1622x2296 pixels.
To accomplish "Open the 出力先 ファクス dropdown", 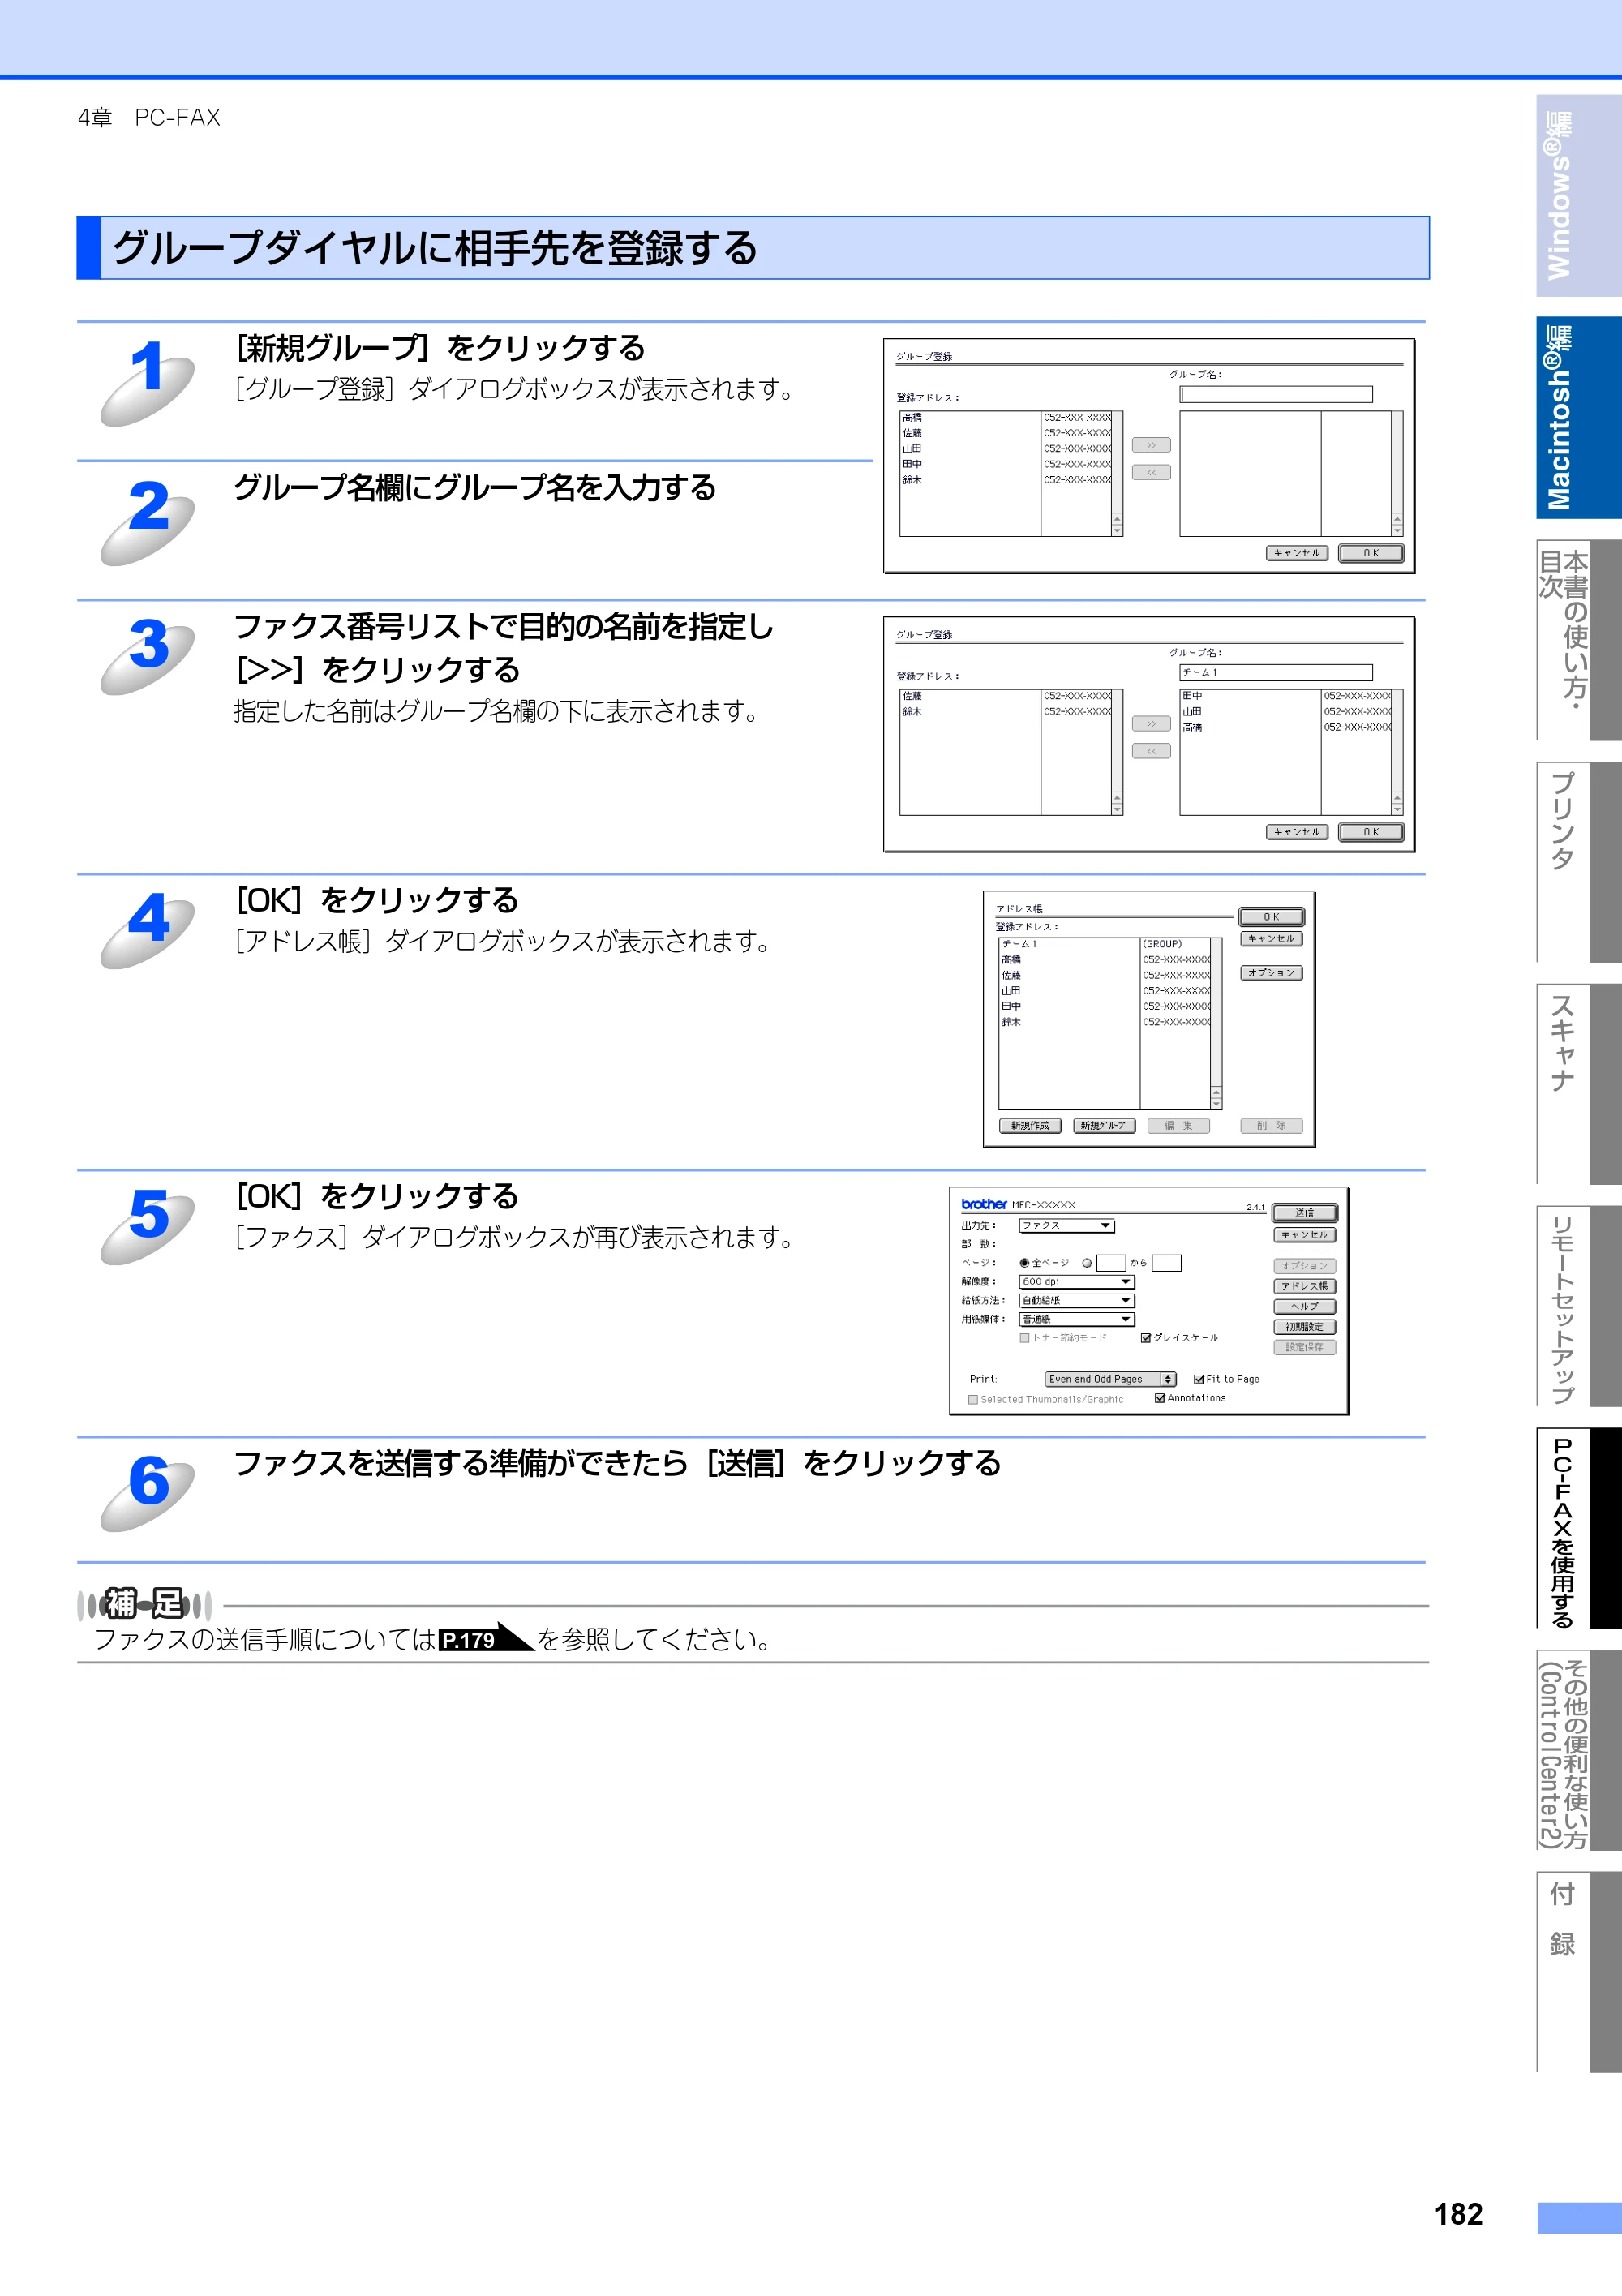I will pyautogui.click(x=1066, y=1226).
